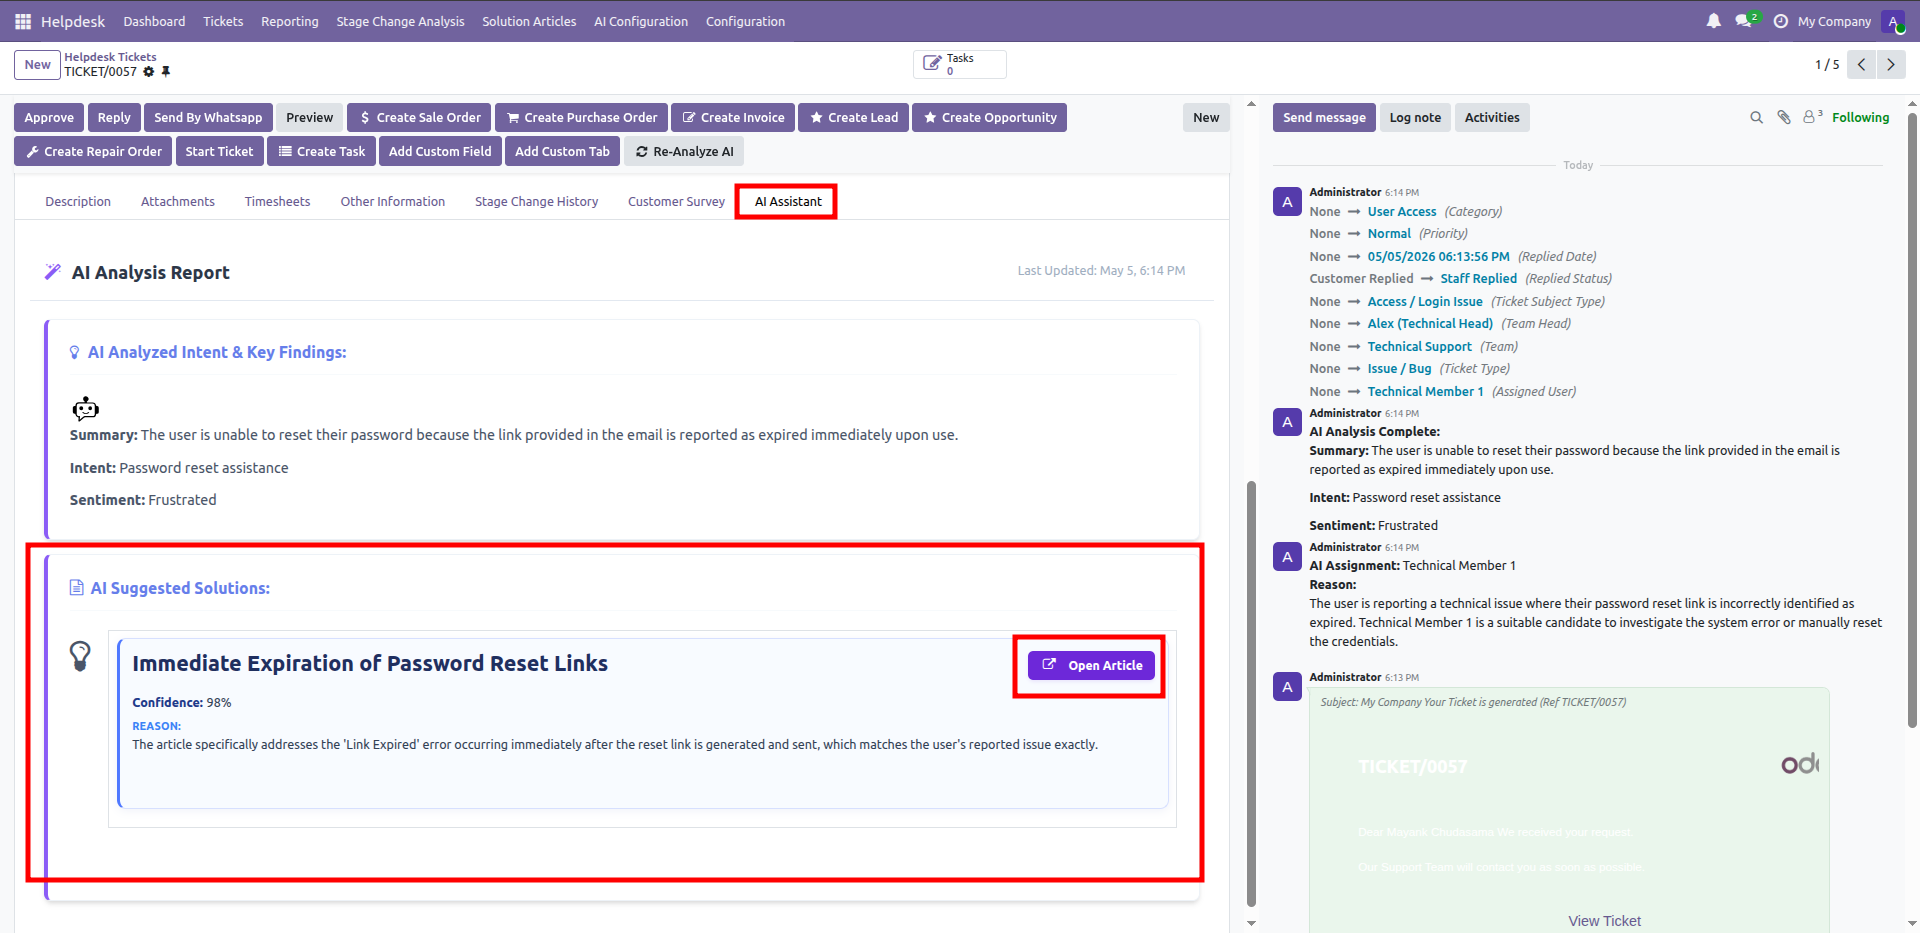Click Create Repair Order

tap(93, 152)
